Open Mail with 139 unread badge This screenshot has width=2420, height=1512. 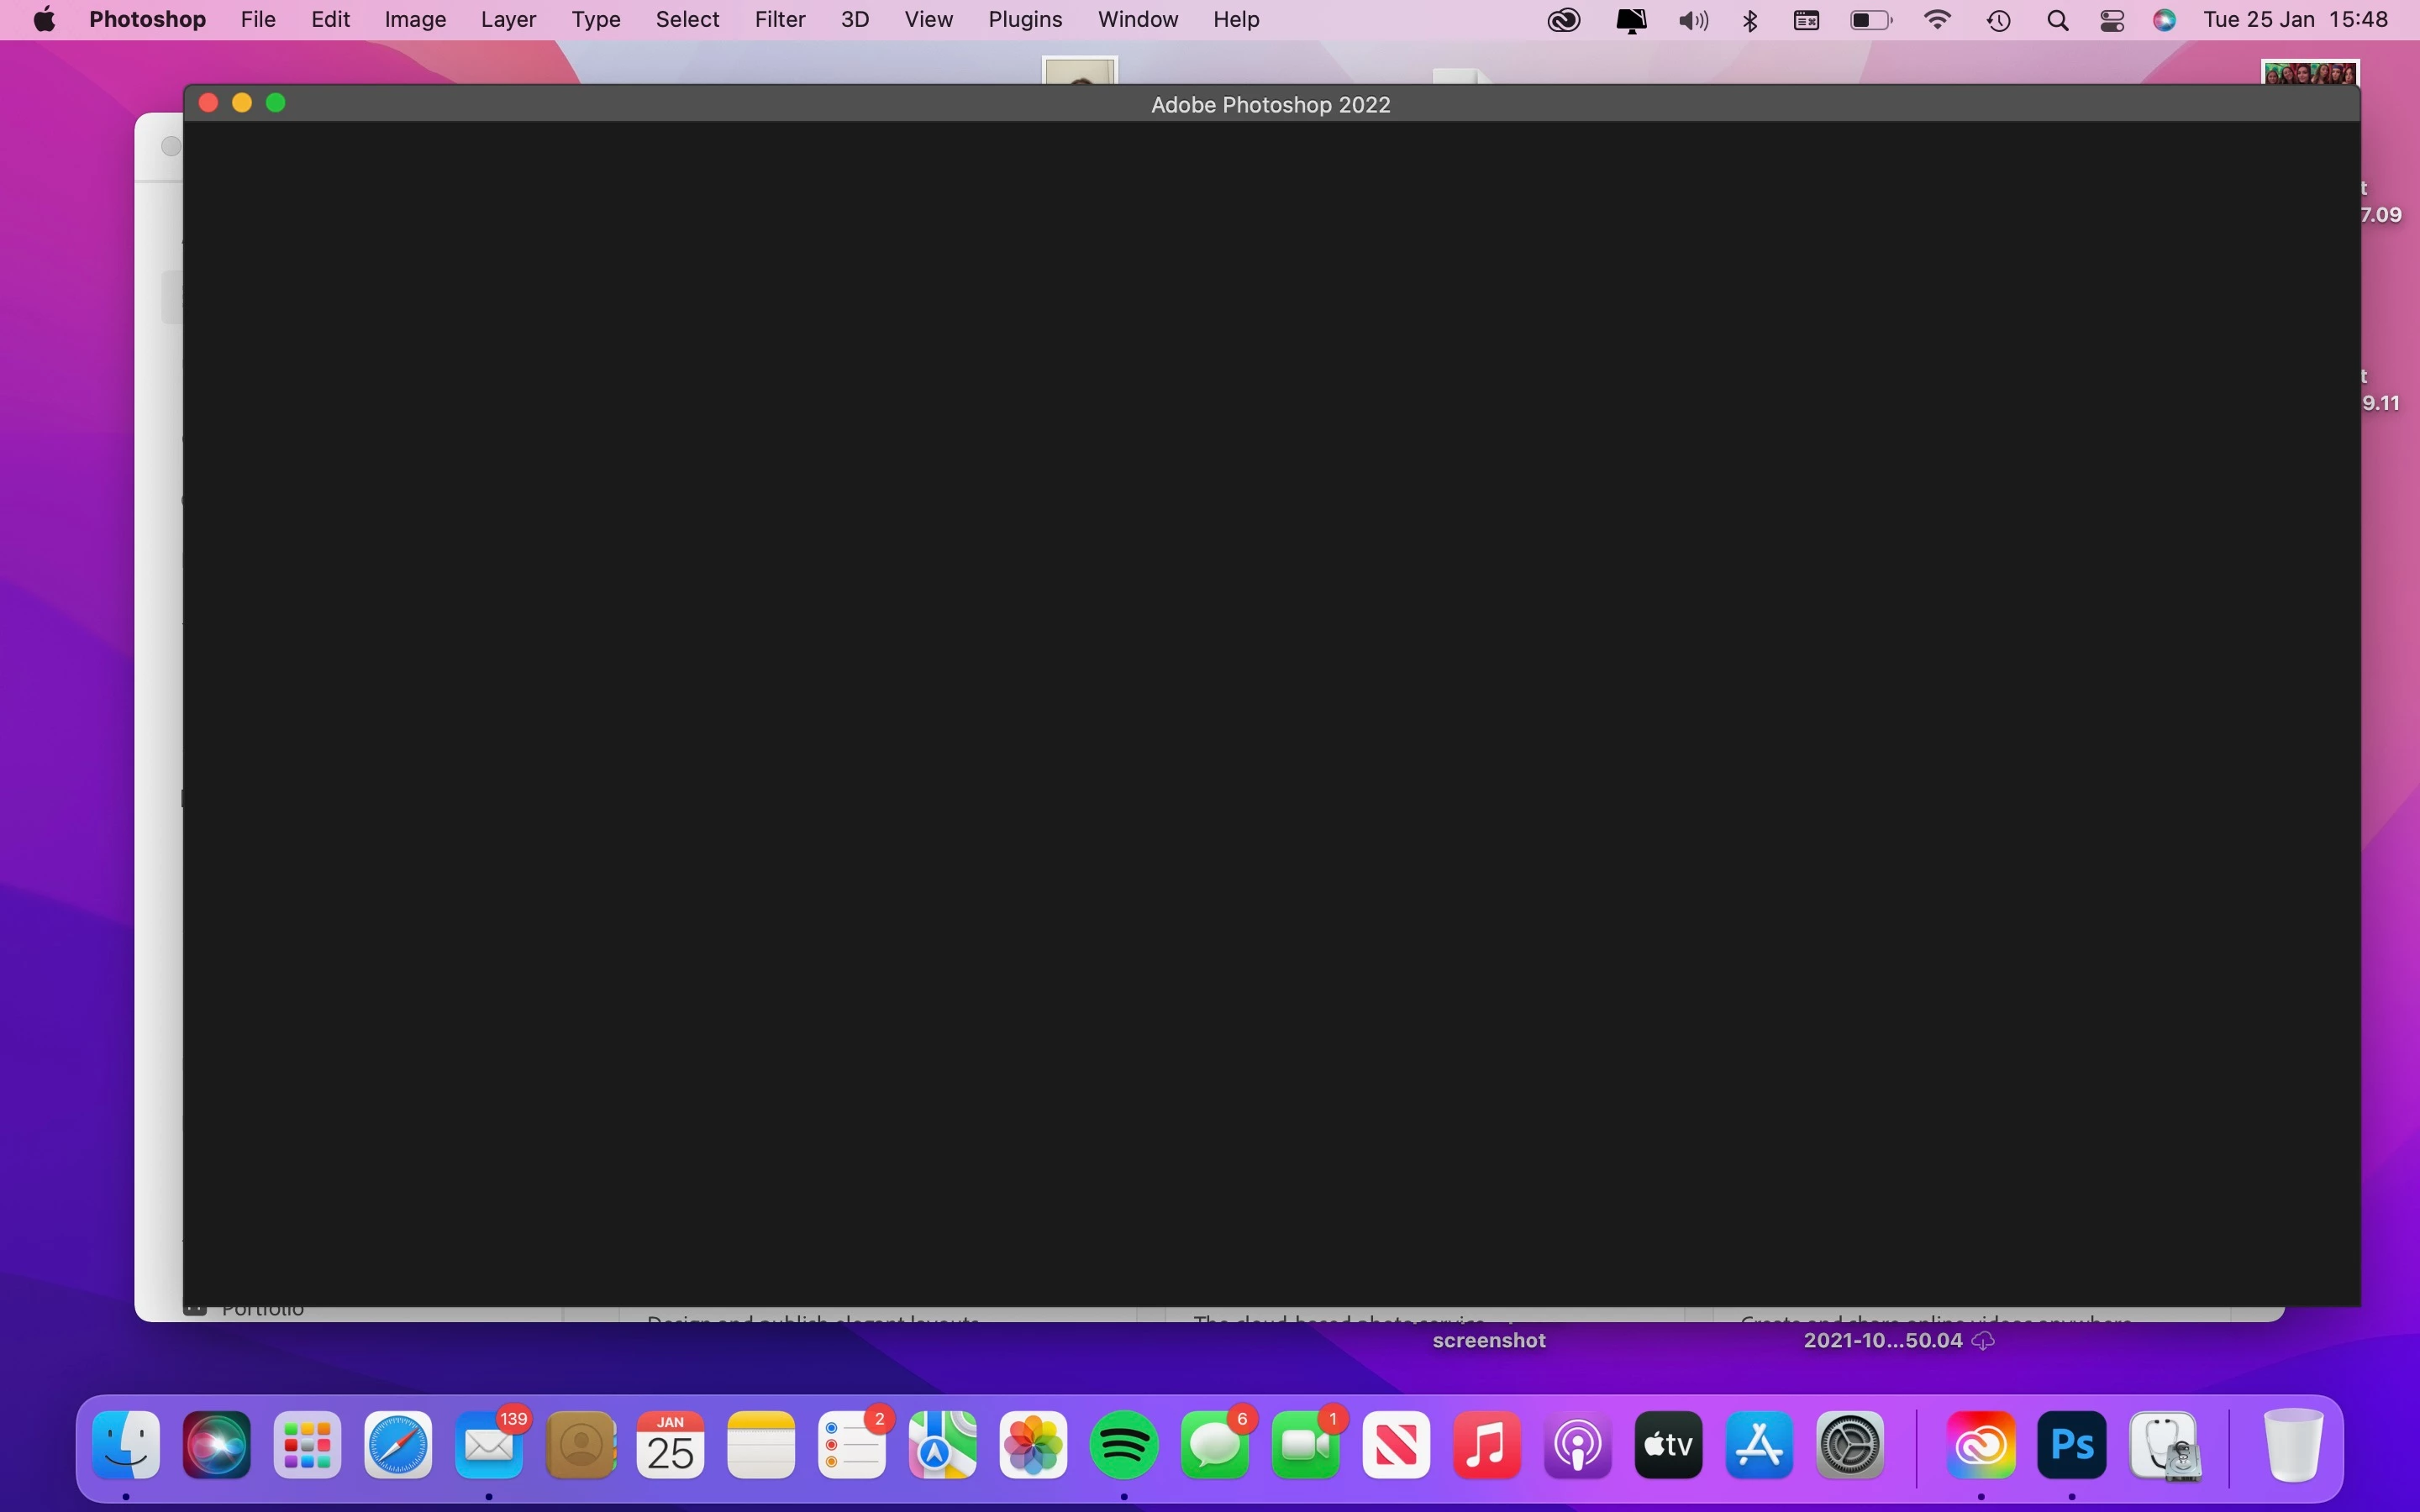pyautogui.click(x=489, y=1445)
